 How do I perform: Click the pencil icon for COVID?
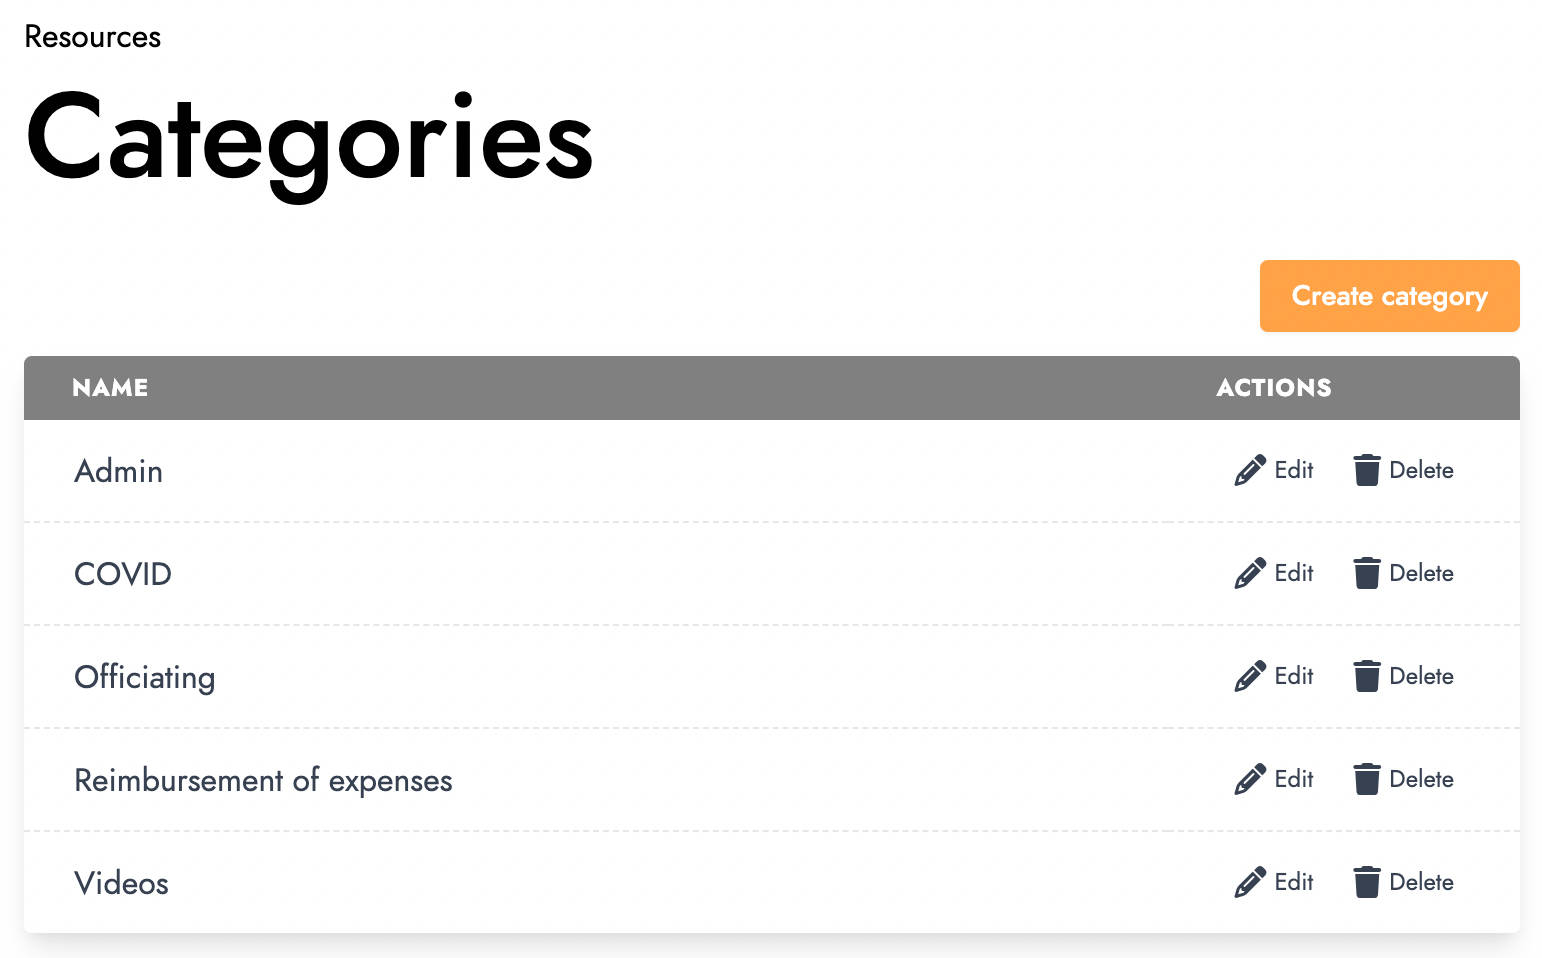[x=1250, y=573]
